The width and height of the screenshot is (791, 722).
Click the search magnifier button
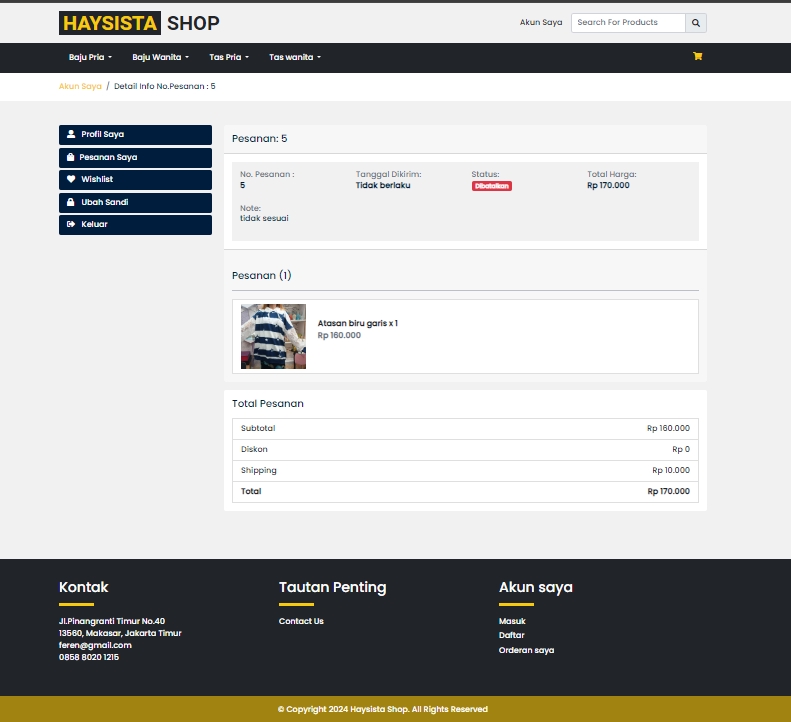point(696,23)
